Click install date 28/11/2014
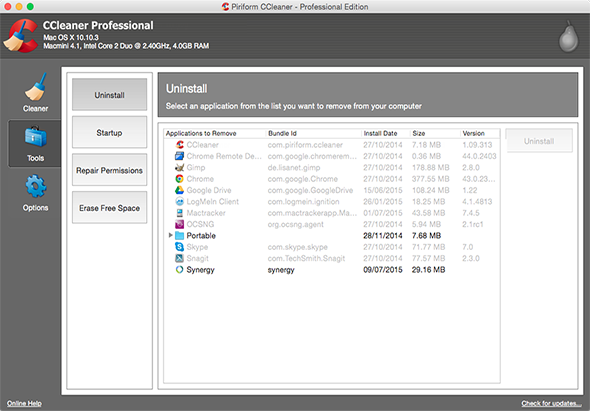The width and height of the screenshot is (590, 411). pyautogui.click(x=383, y=236)
